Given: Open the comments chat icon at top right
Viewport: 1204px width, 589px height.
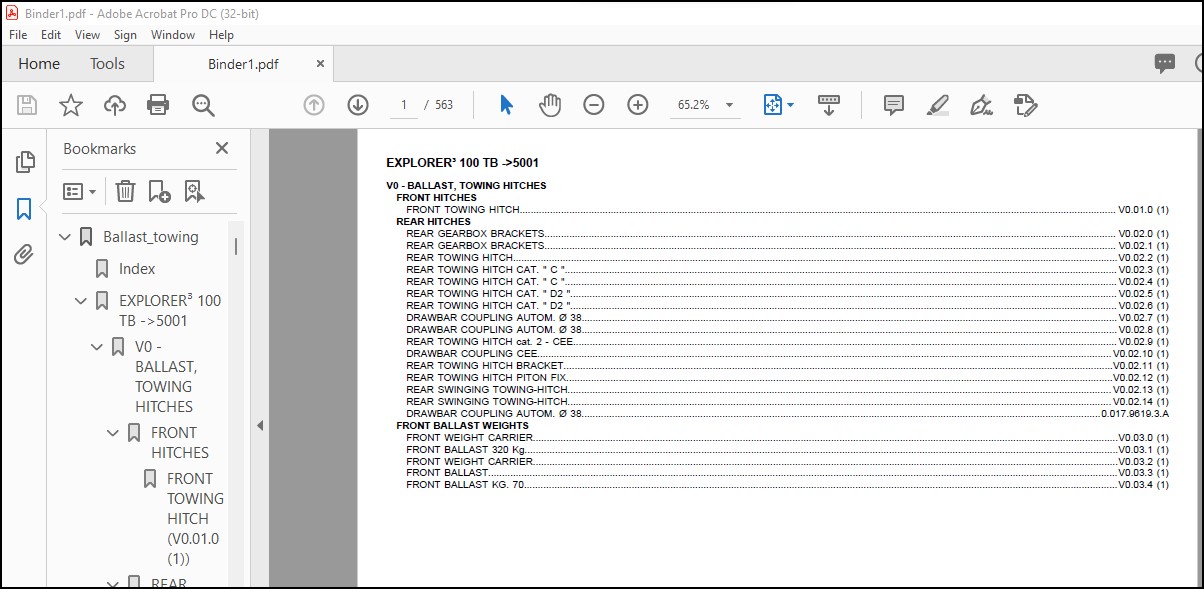Looking at the screenshot, I should 1165,64.
